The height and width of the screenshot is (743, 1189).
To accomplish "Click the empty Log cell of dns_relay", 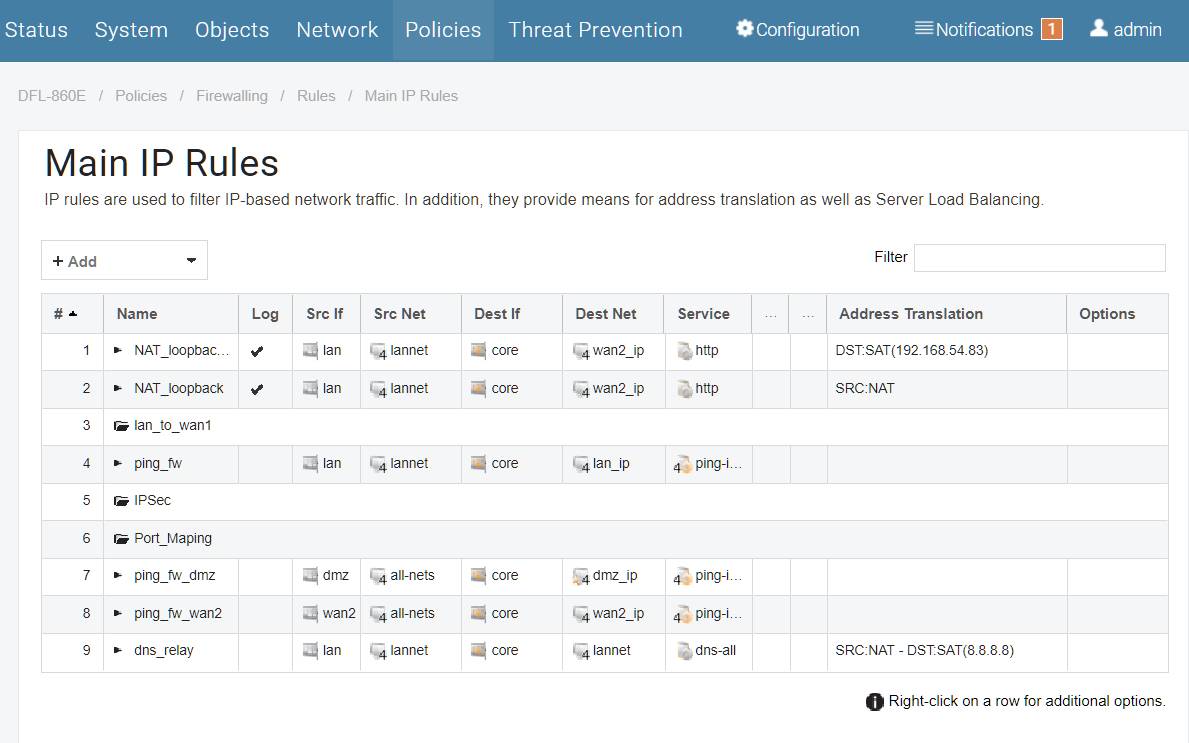I will pos(265,651).
